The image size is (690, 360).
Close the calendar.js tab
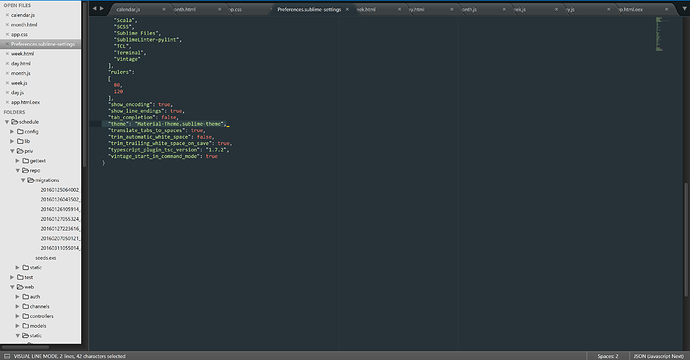click(x=164, y=9)
